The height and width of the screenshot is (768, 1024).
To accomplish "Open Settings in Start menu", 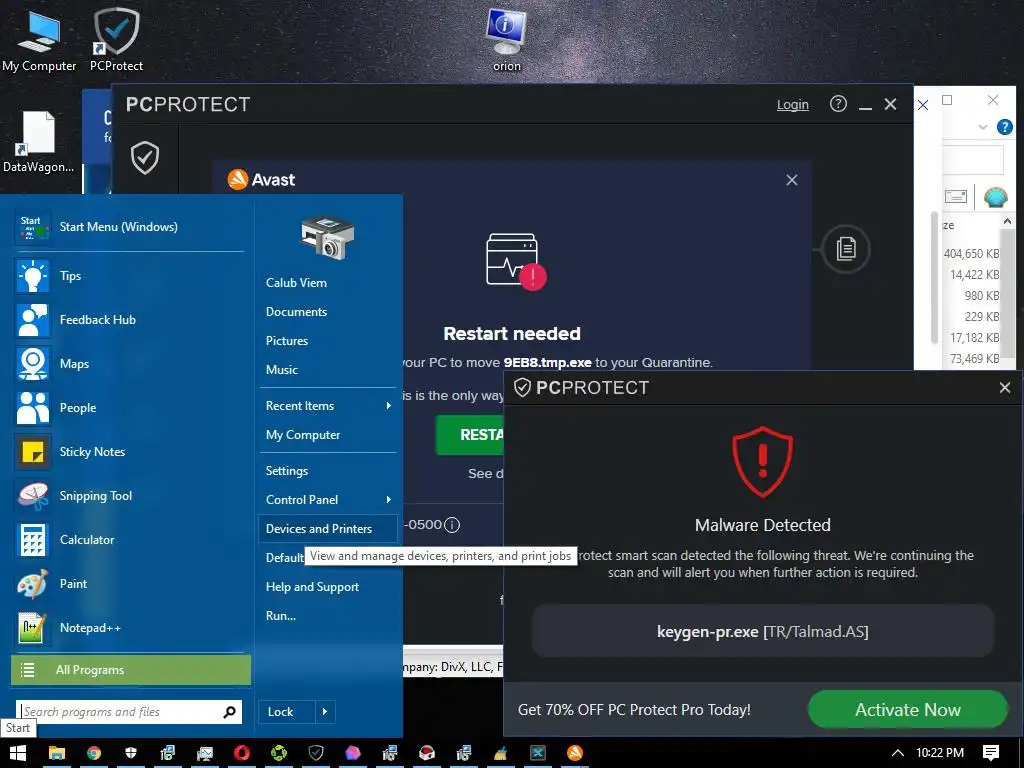I will pyautogui.click(x=287, y=471).
